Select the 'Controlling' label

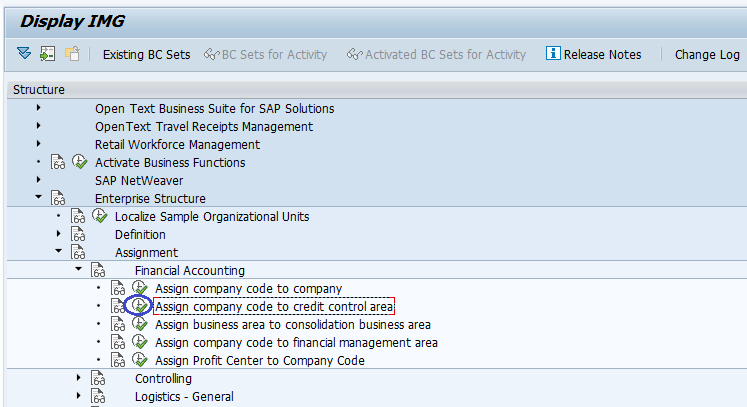(x=163, y=379)
